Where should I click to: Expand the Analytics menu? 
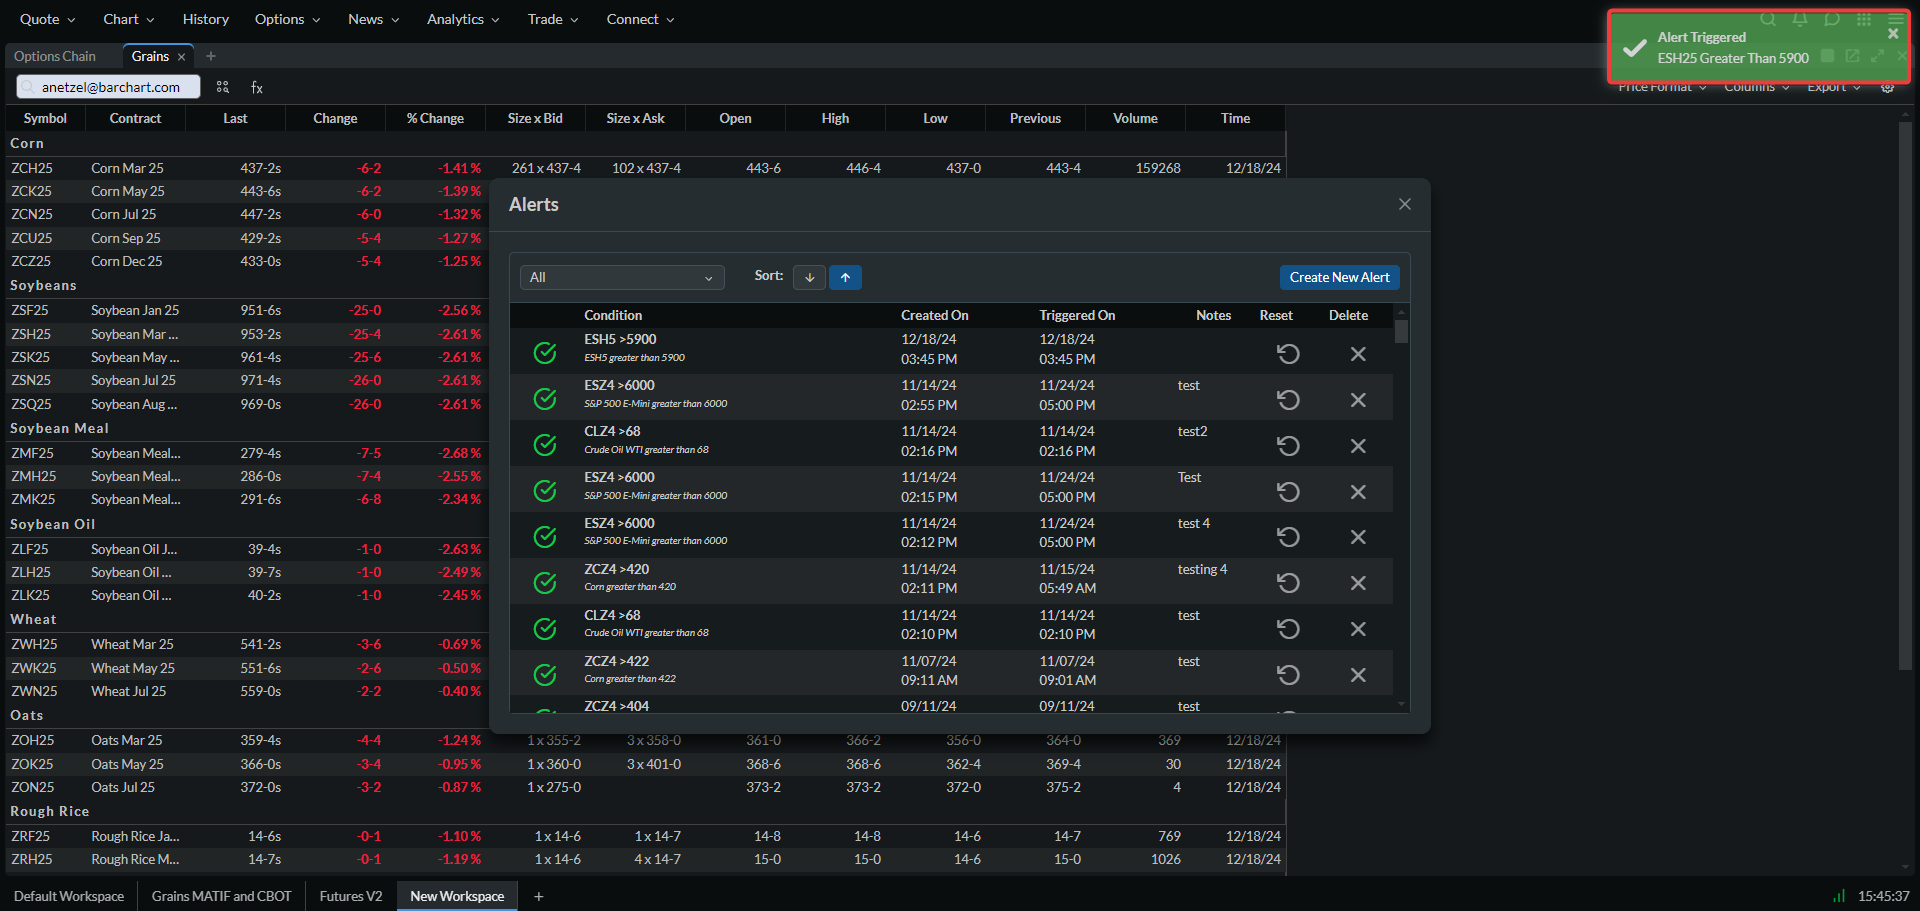(462, 19)
